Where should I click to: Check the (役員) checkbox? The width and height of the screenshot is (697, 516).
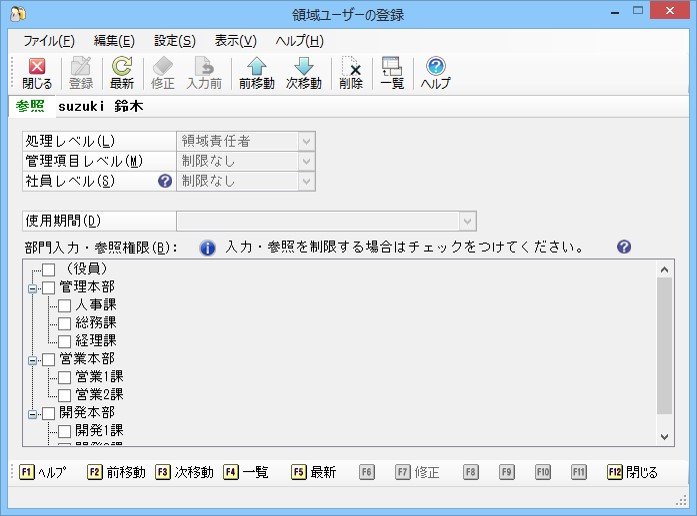(x=48, y=269)
